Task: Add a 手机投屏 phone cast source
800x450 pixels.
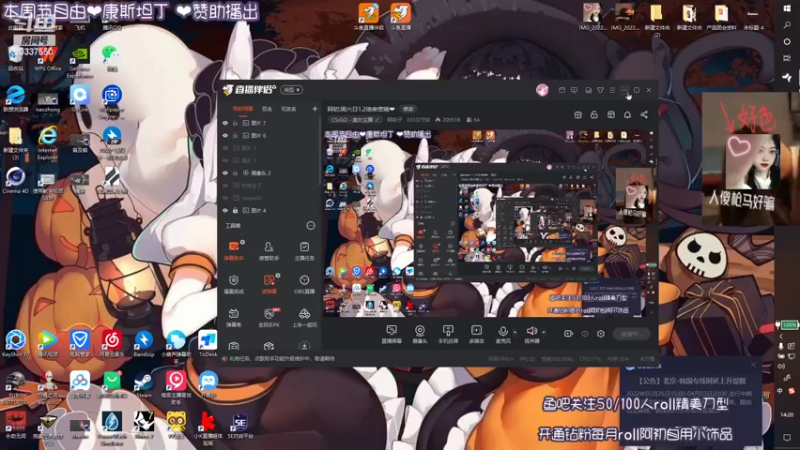Action: 448,334
